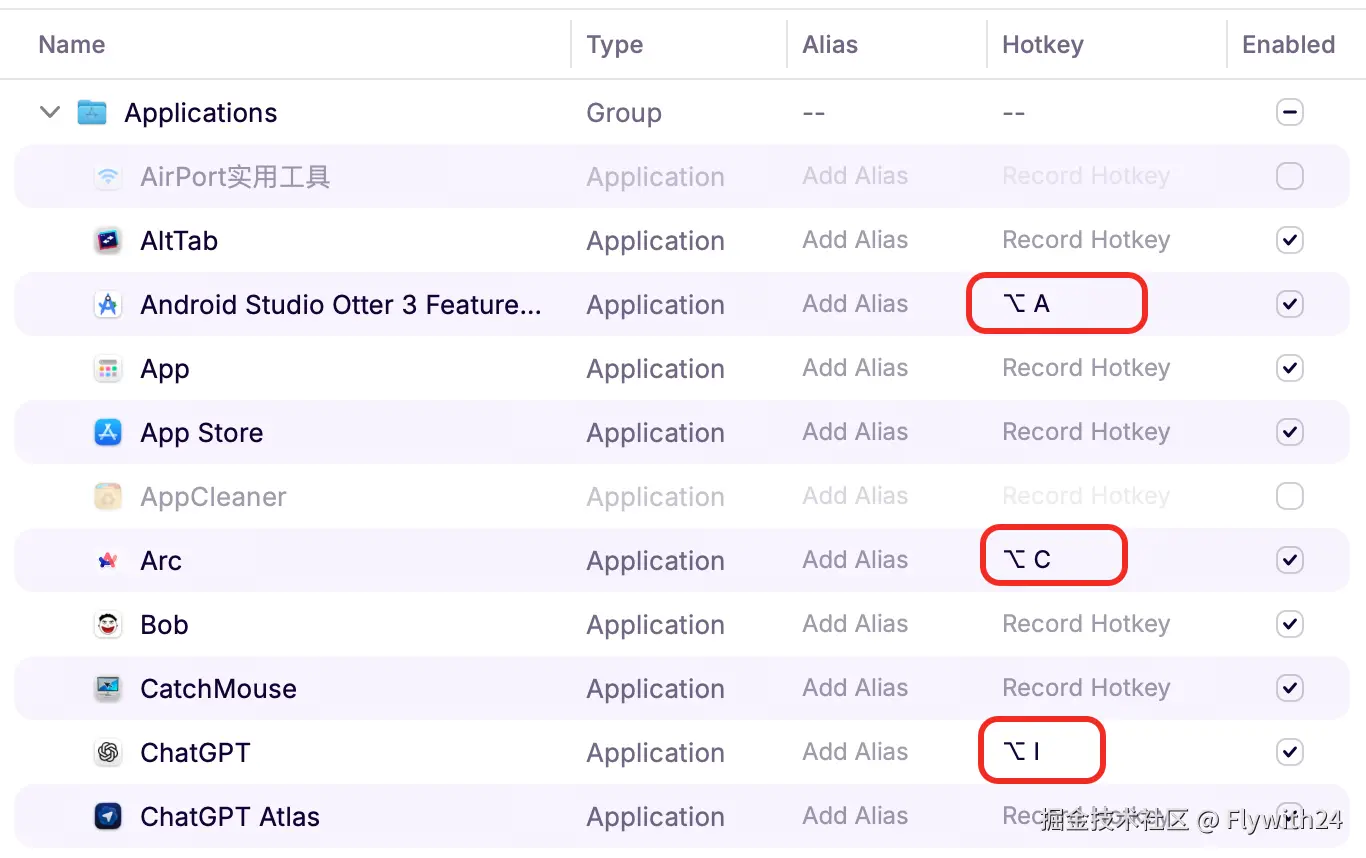Click the Android Studio app icon

pos(108,305)
